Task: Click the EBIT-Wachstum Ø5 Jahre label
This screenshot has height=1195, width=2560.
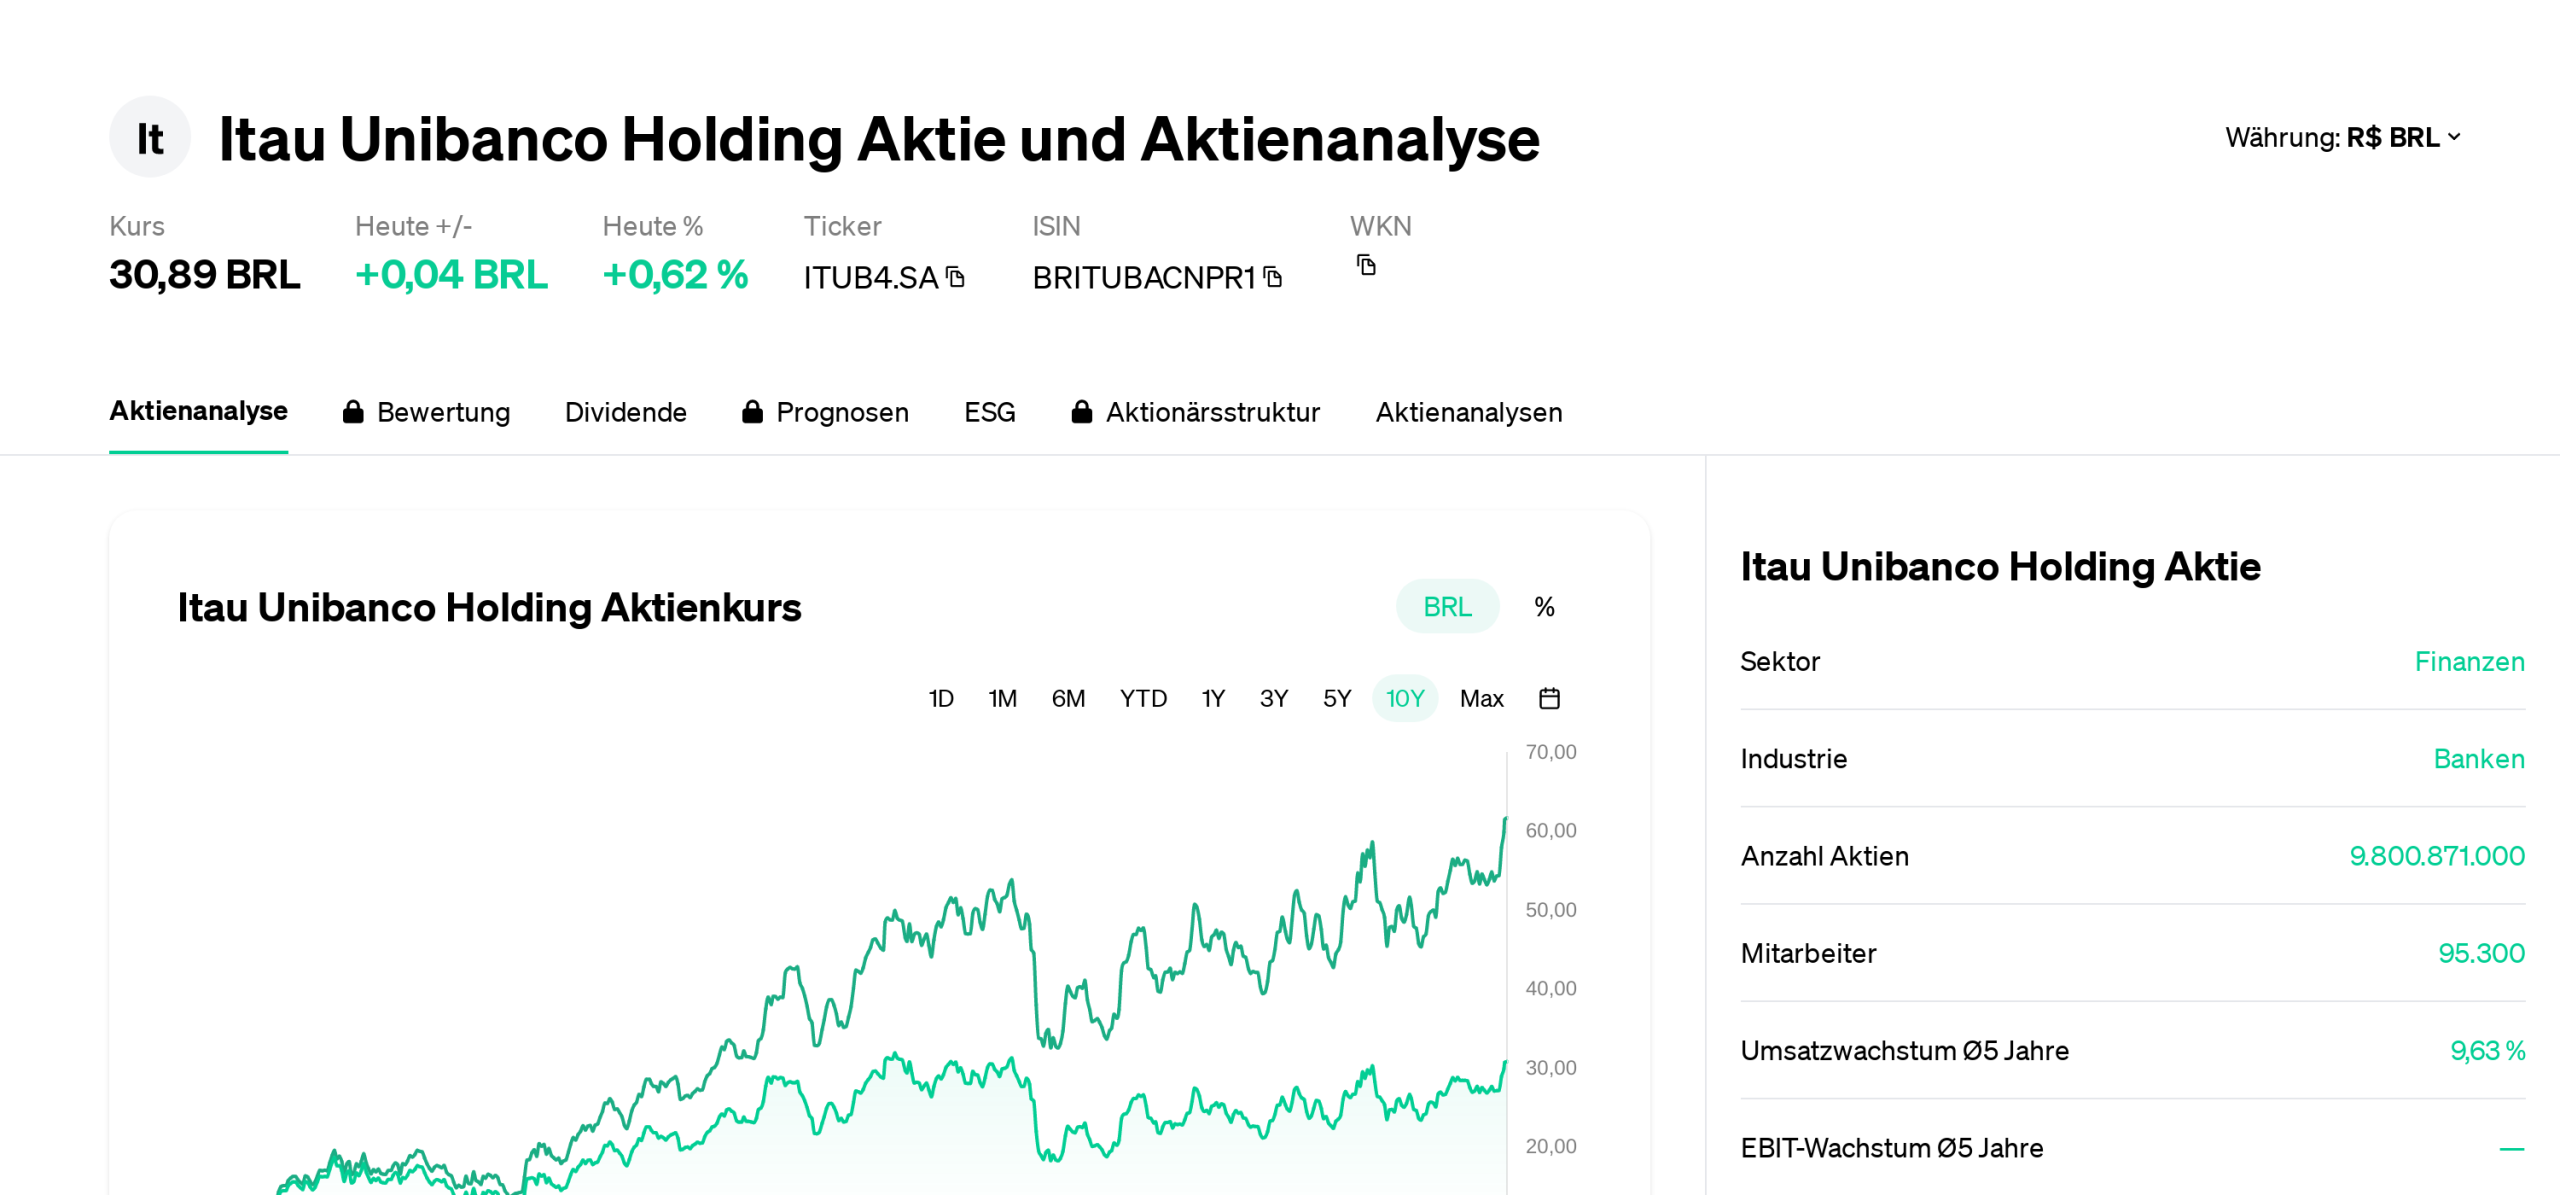Action: 1891,1147
